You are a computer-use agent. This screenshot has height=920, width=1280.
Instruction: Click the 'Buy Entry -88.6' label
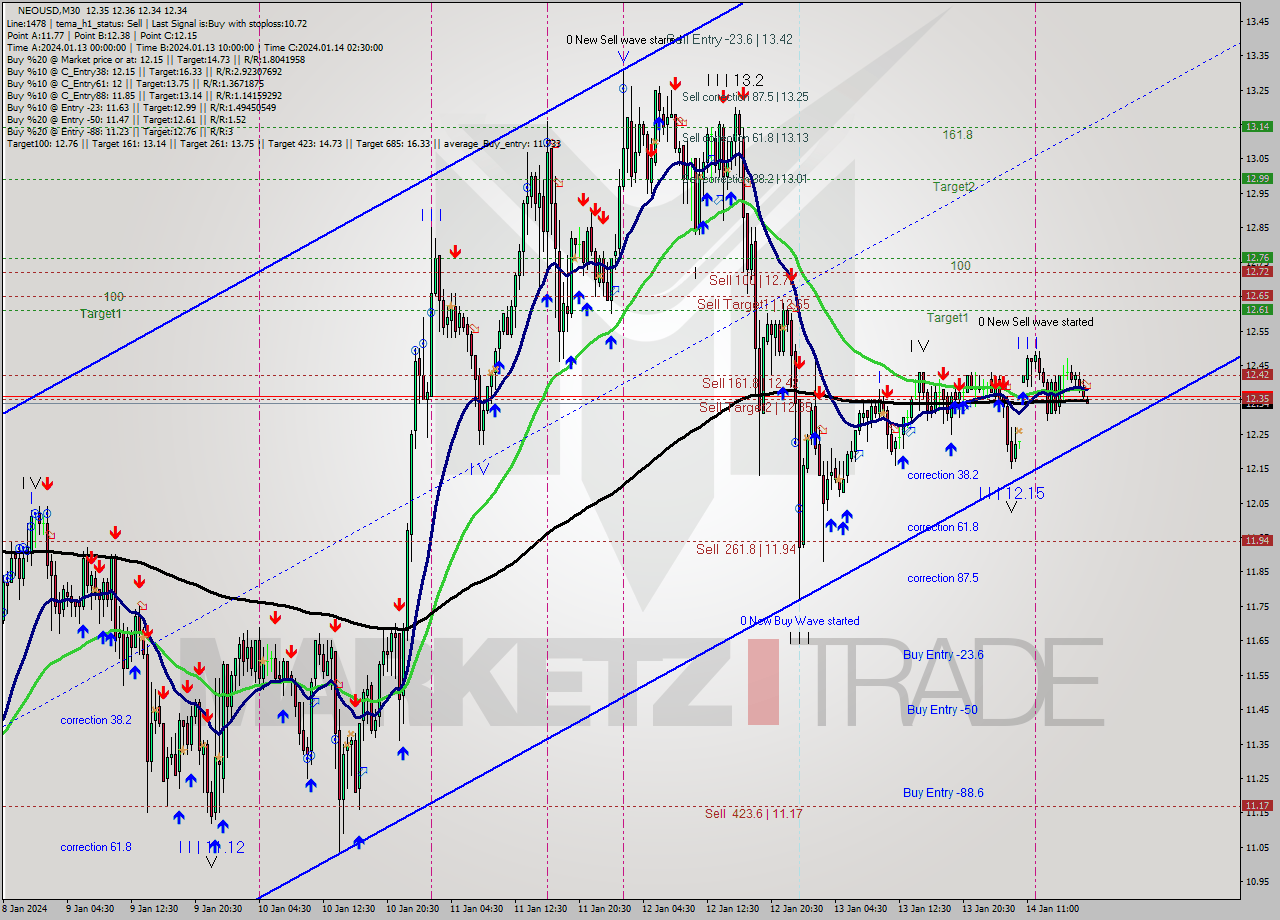[x=943, y=792]
